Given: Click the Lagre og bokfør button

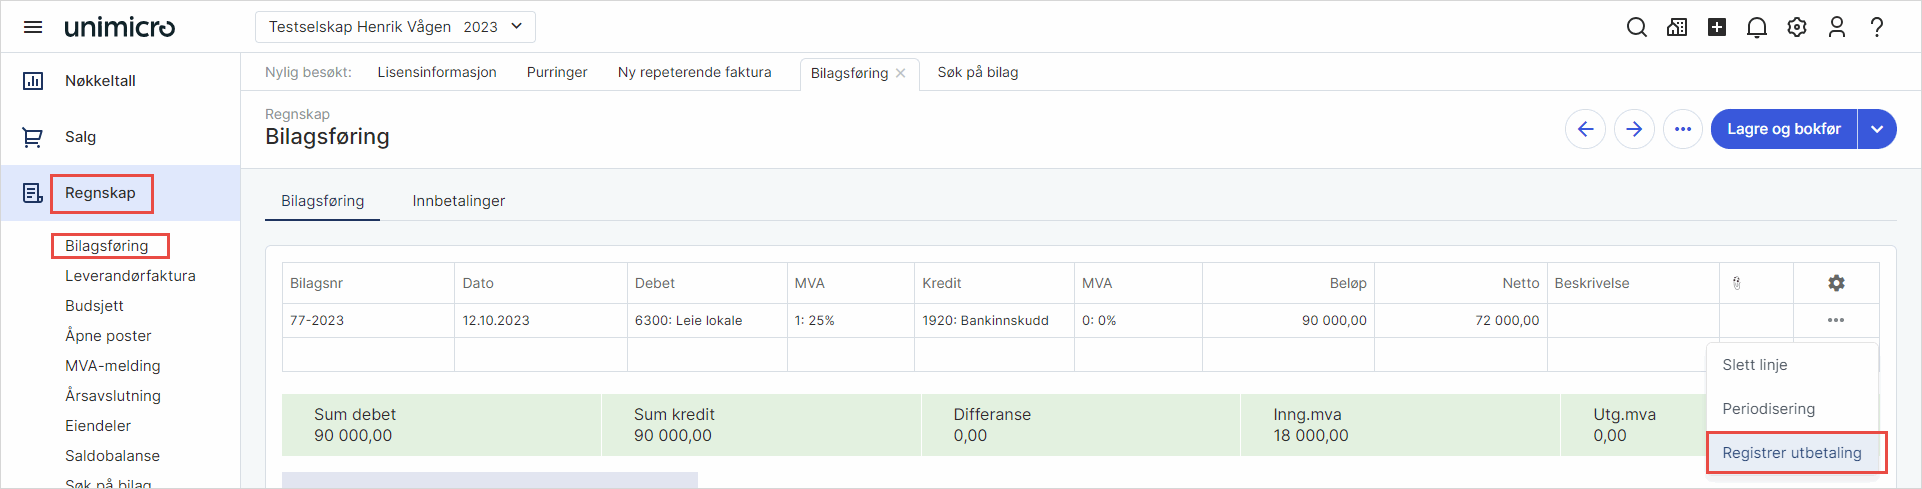Looking at the screenshot, I should (1783, 129).
